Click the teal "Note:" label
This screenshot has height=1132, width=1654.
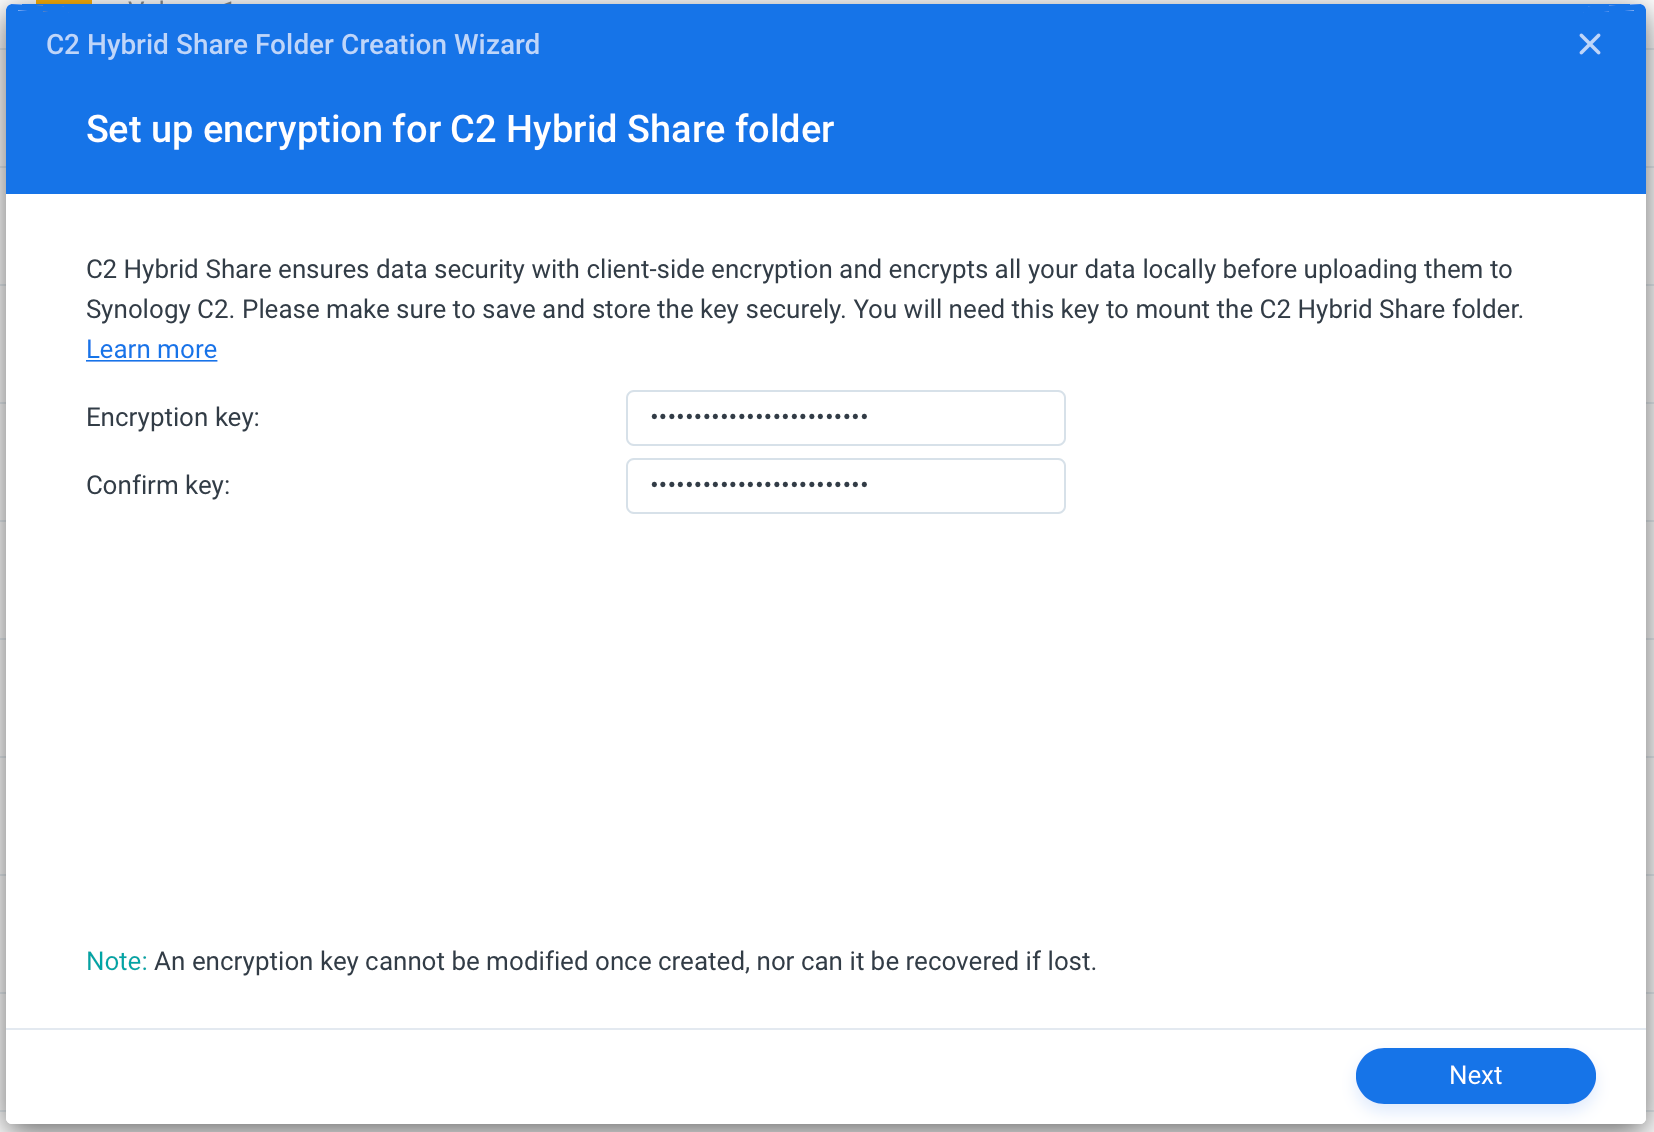coord(117,961)
